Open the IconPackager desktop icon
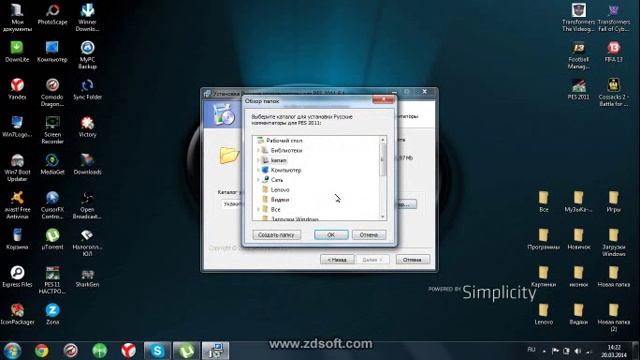The width and height of the screenshot is (640, 360). (17, 314)
